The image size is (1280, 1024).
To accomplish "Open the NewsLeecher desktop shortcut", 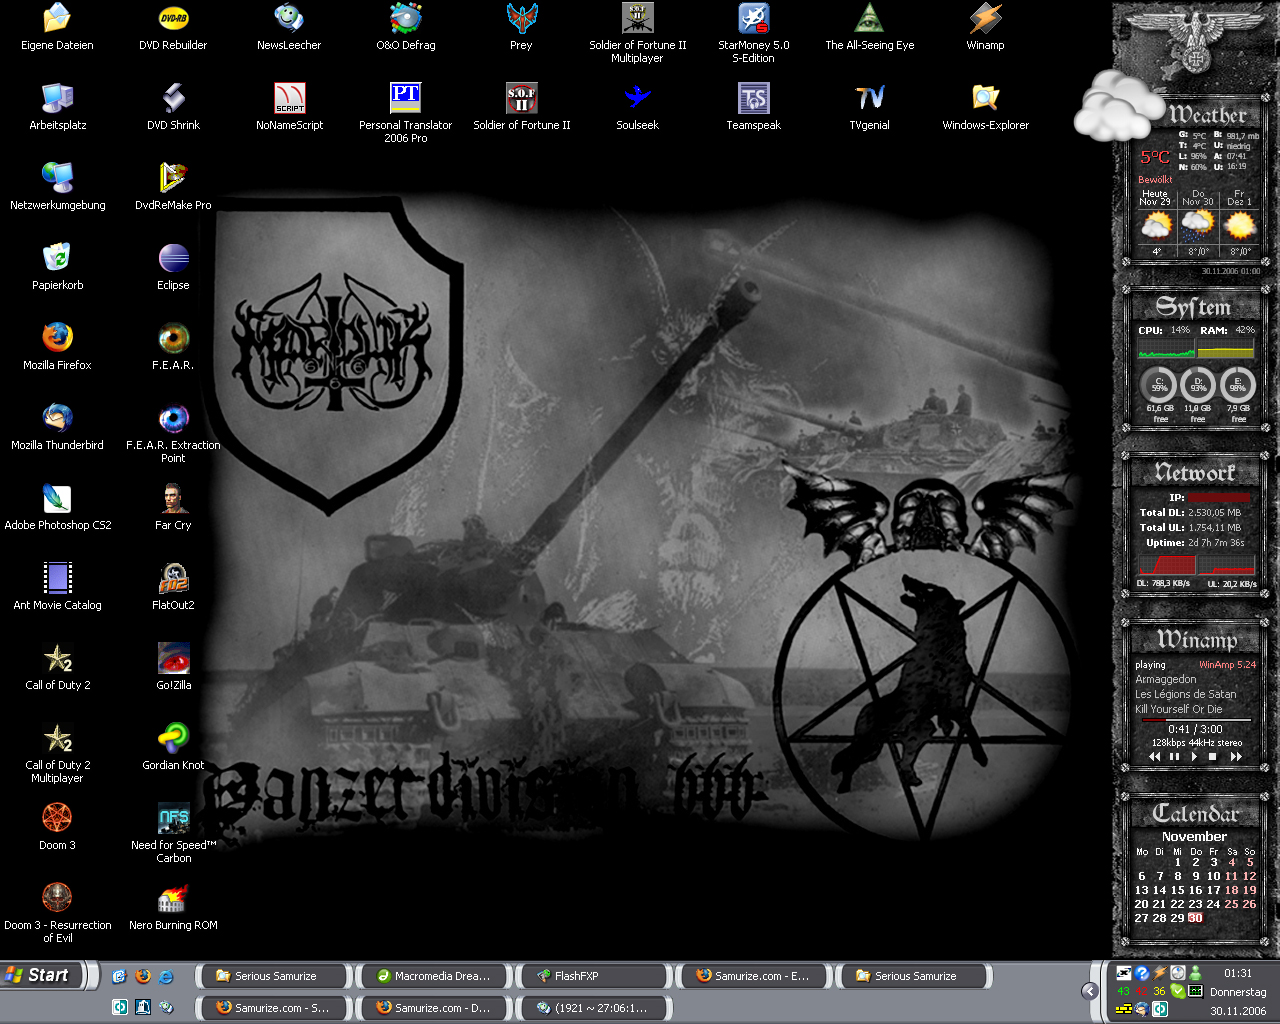I will point(289,27).
